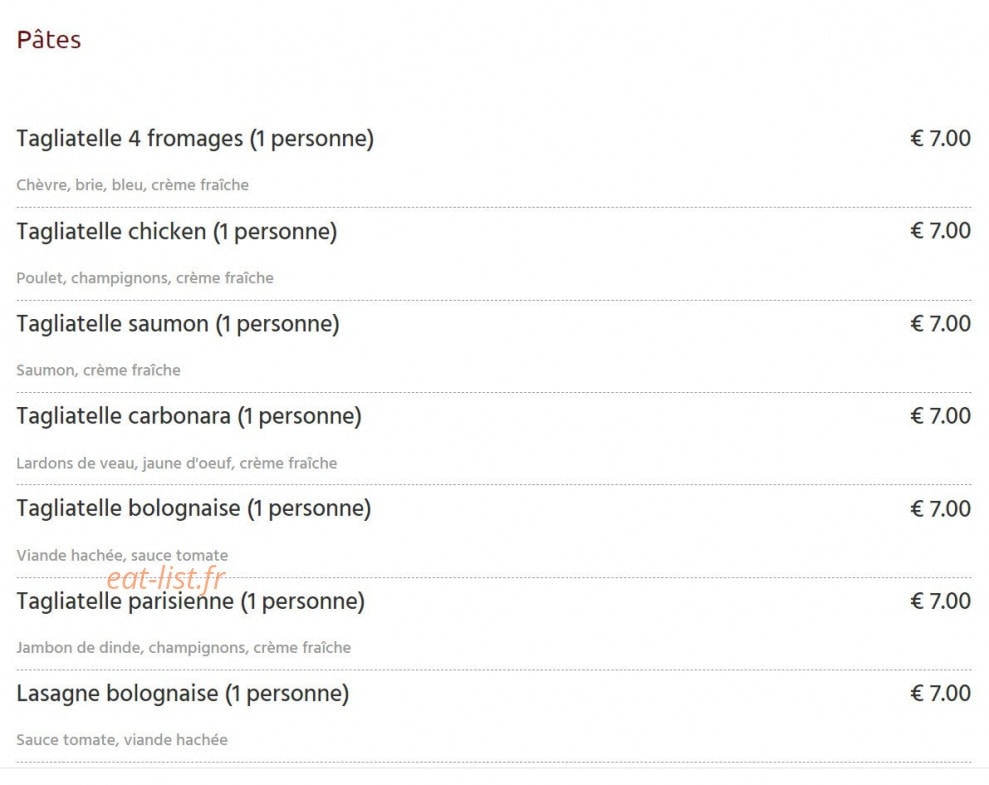Select Tagliatelle parisienne menu item

point(190,602)
